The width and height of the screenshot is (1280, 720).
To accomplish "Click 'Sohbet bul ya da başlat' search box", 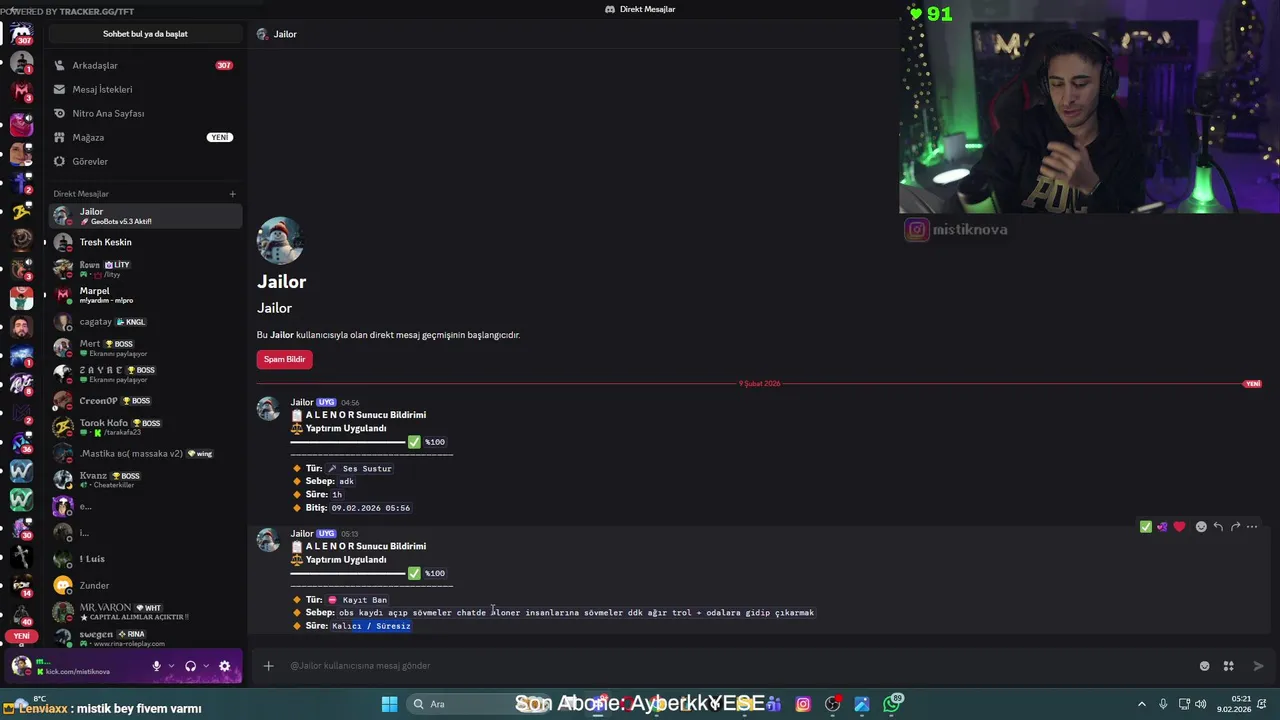I will (145, 34).
